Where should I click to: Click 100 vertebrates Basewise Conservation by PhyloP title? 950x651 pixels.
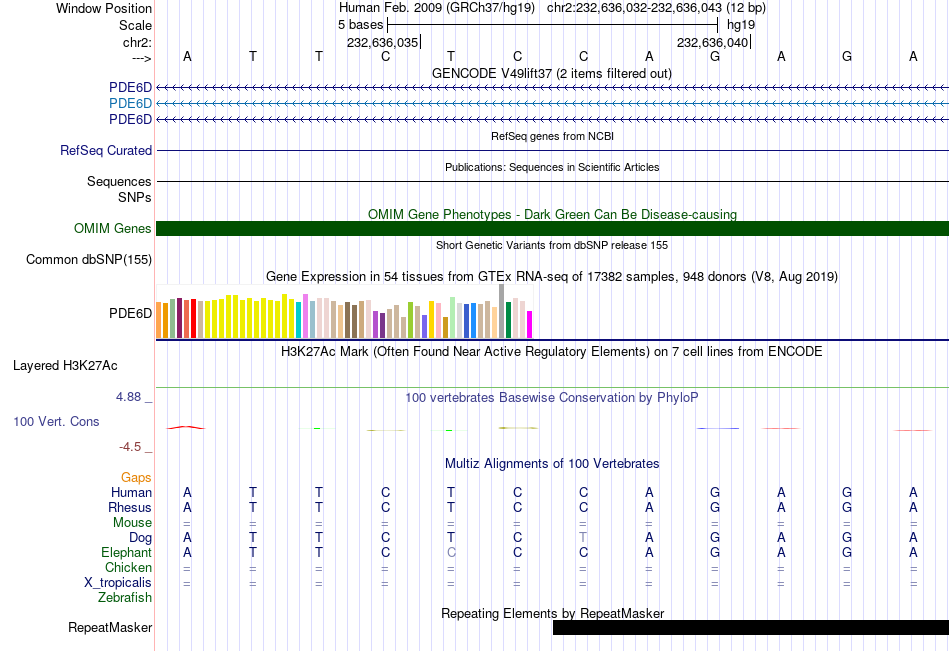552,398
